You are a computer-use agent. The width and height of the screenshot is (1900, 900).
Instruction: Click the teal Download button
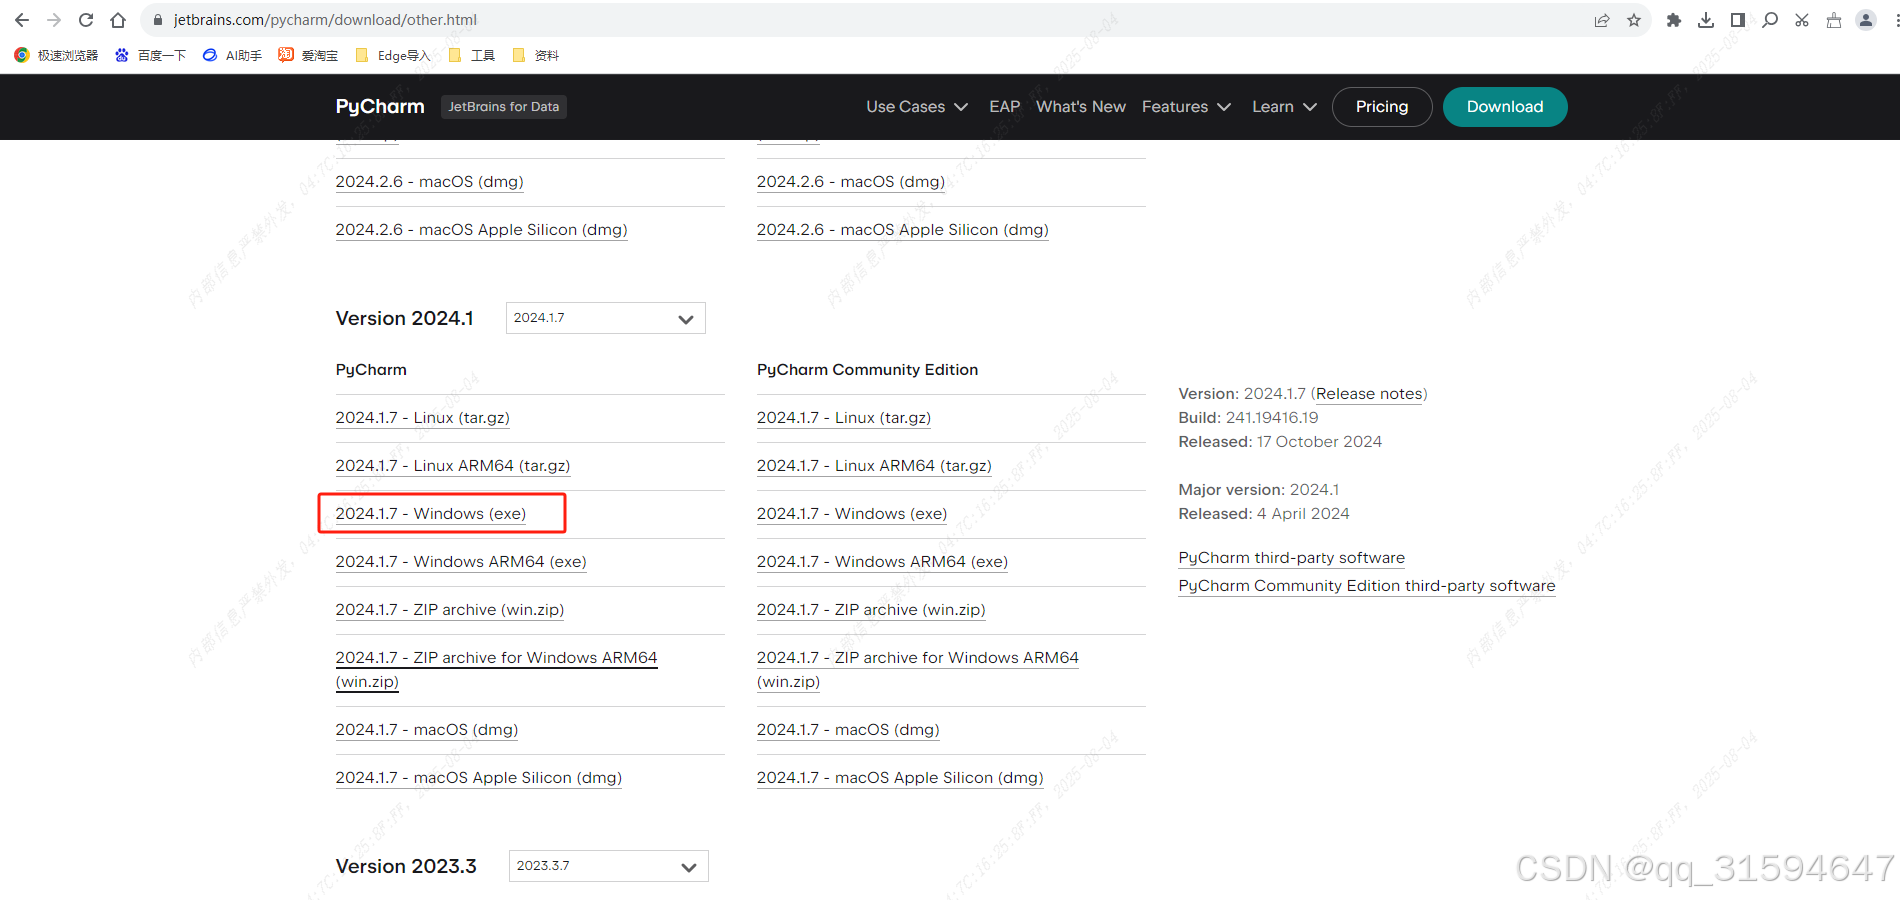pyautogui.click(x=1505, y=107)
